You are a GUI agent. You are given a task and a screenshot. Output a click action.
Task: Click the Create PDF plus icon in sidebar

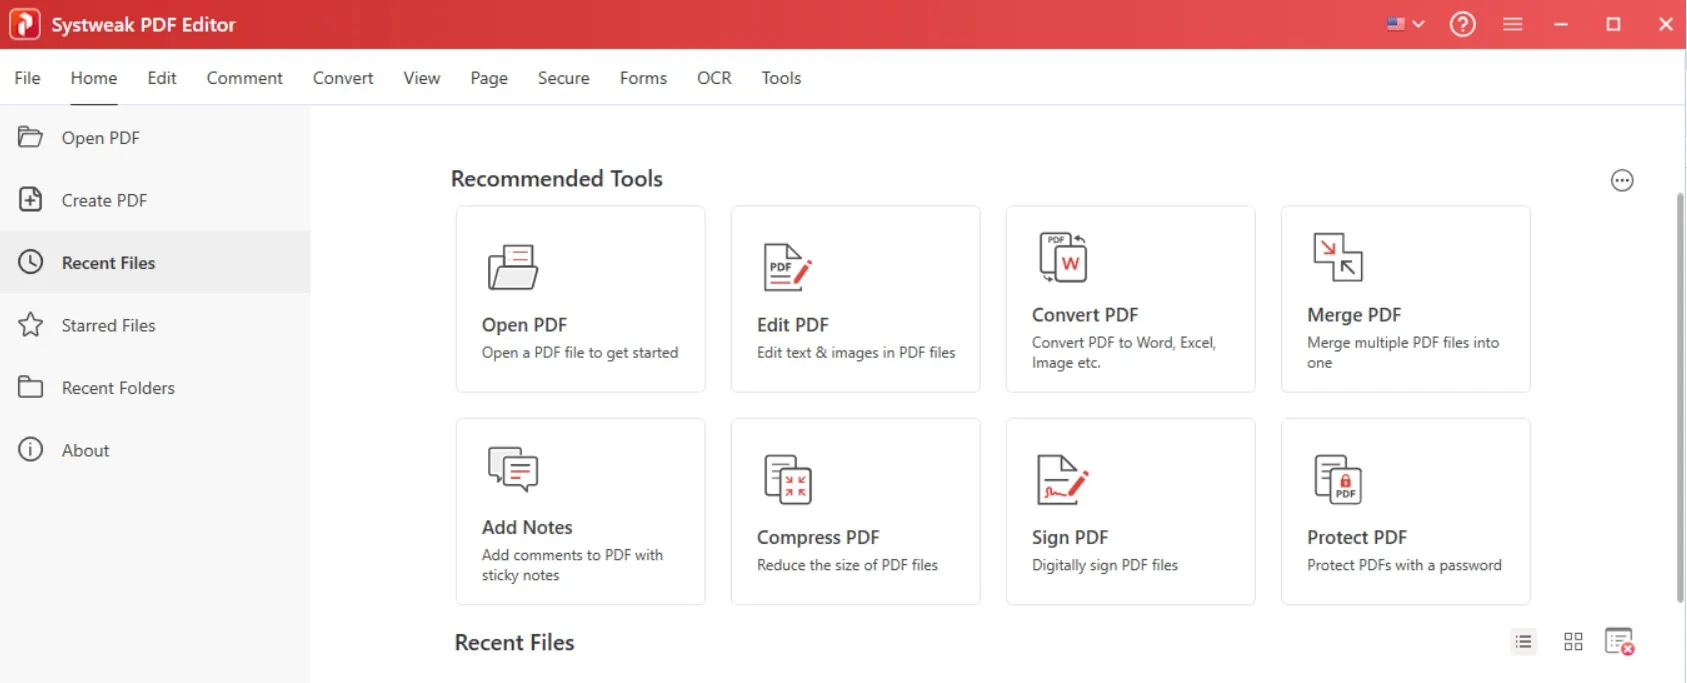tap(31, 199)
